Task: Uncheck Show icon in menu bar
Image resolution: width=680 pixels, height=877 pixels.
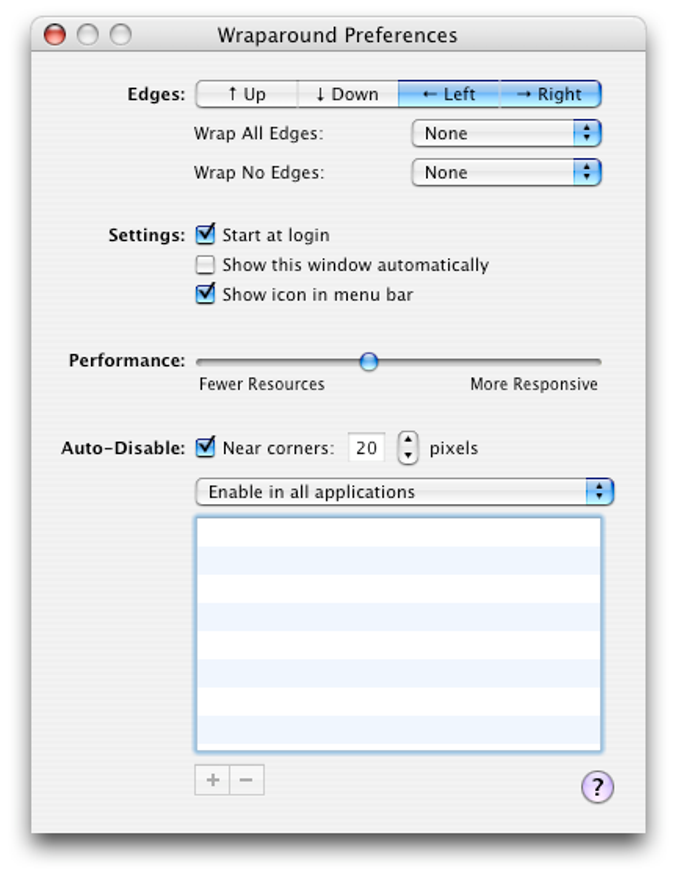Action: pos(205,294)
